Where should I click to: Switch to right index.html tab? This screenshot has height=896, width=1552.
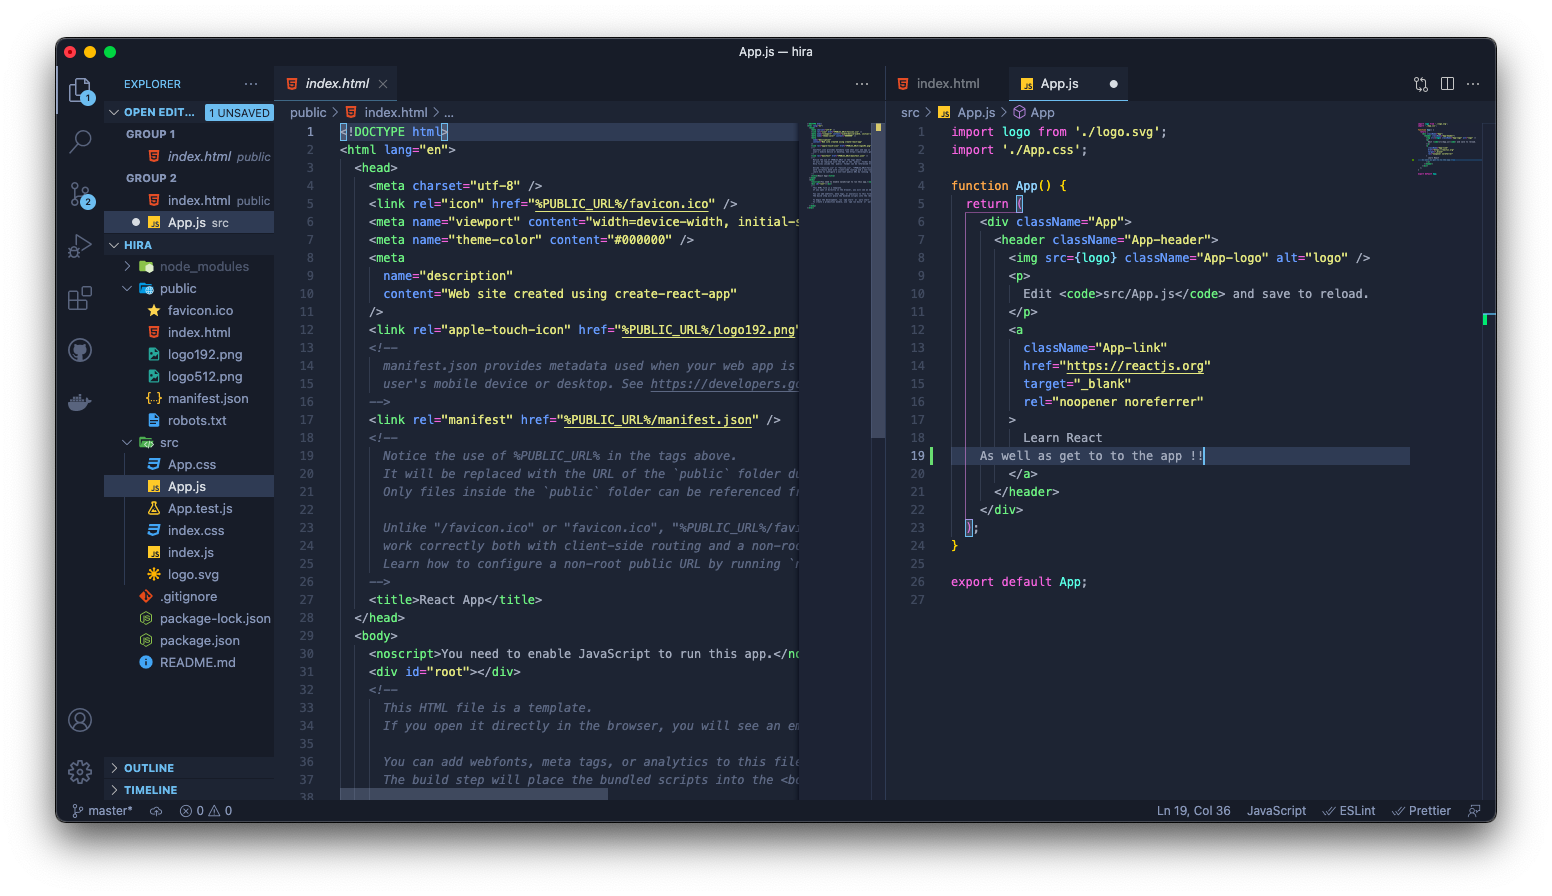coord(947,84)
